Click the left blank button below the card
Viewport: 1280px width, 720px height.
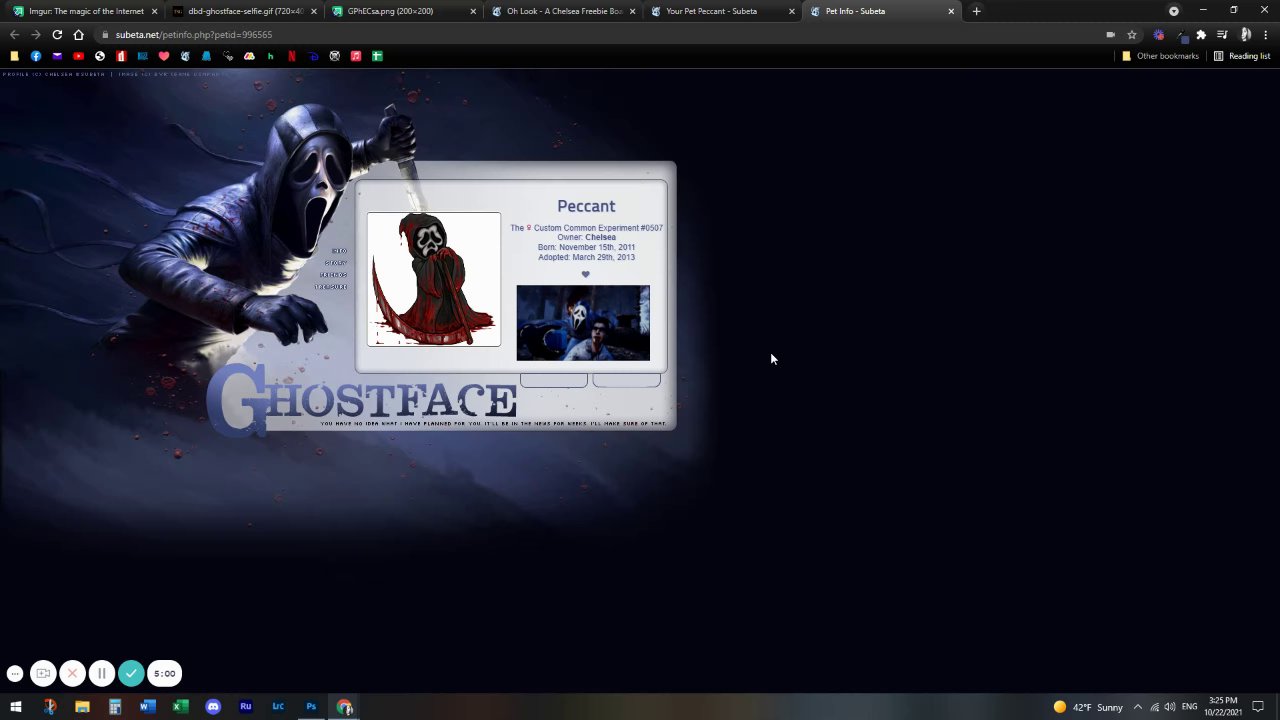coord(553,380)
